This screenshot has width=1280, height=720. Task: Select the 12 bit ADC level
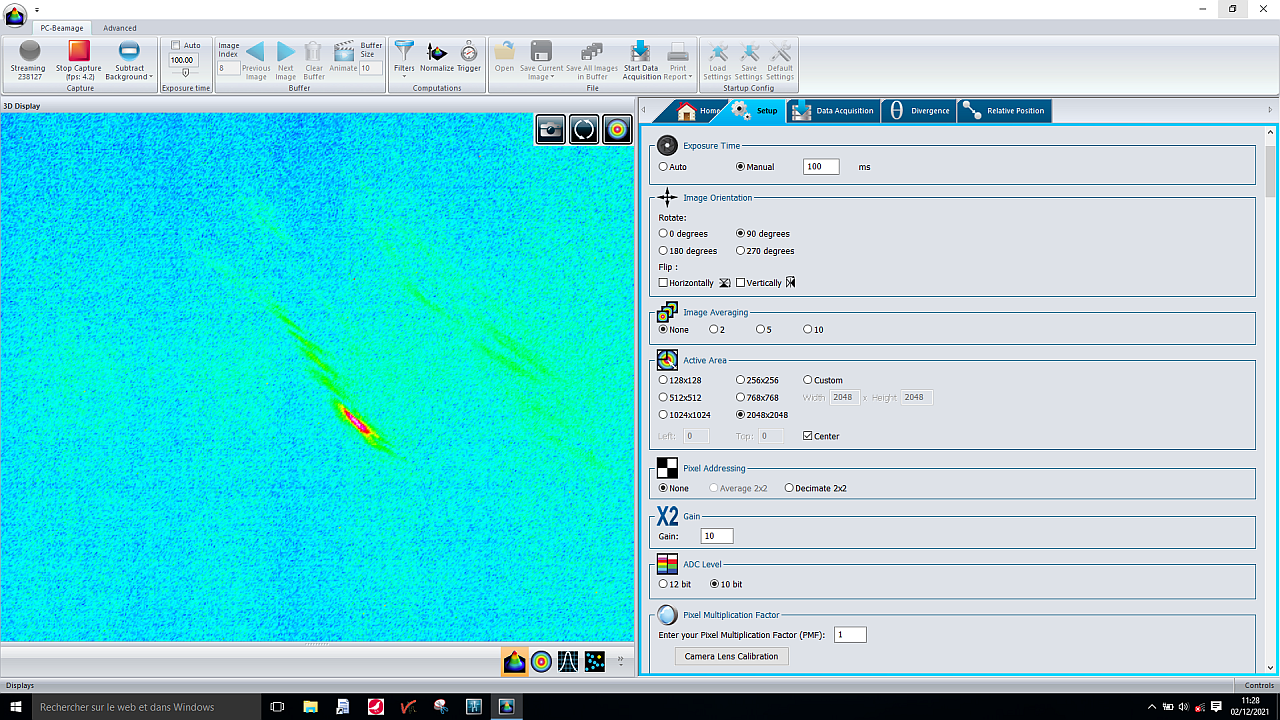click(663, 584)
